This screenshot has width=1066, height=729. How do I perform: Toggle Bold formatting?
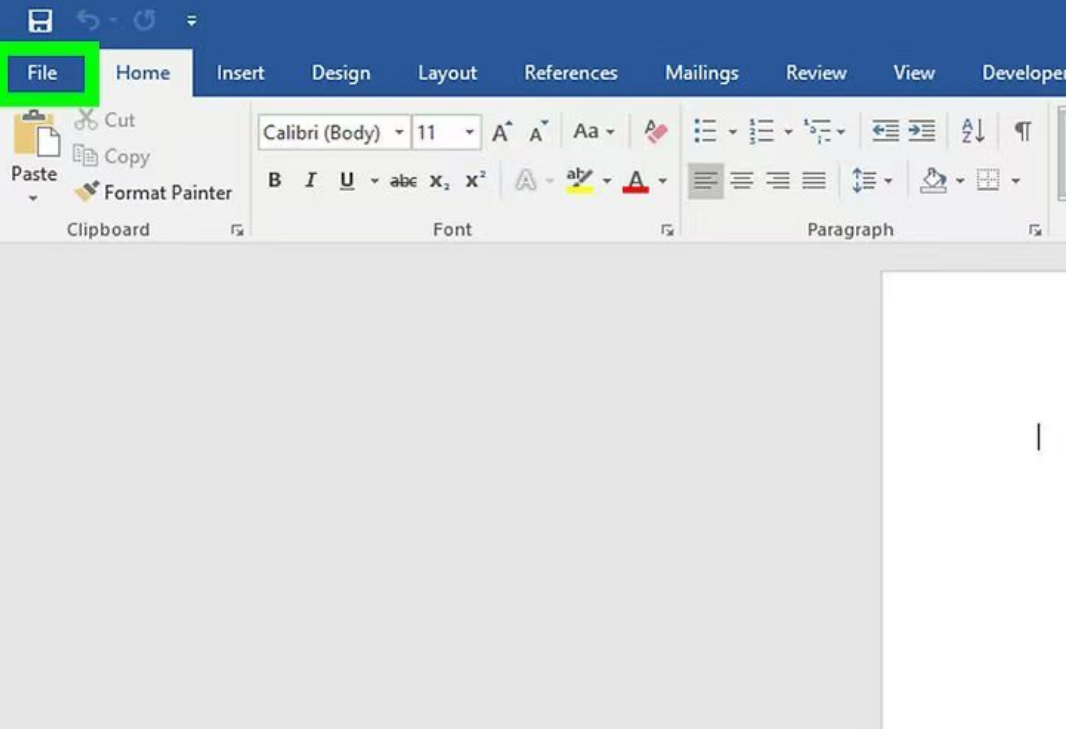coord(275,181)
